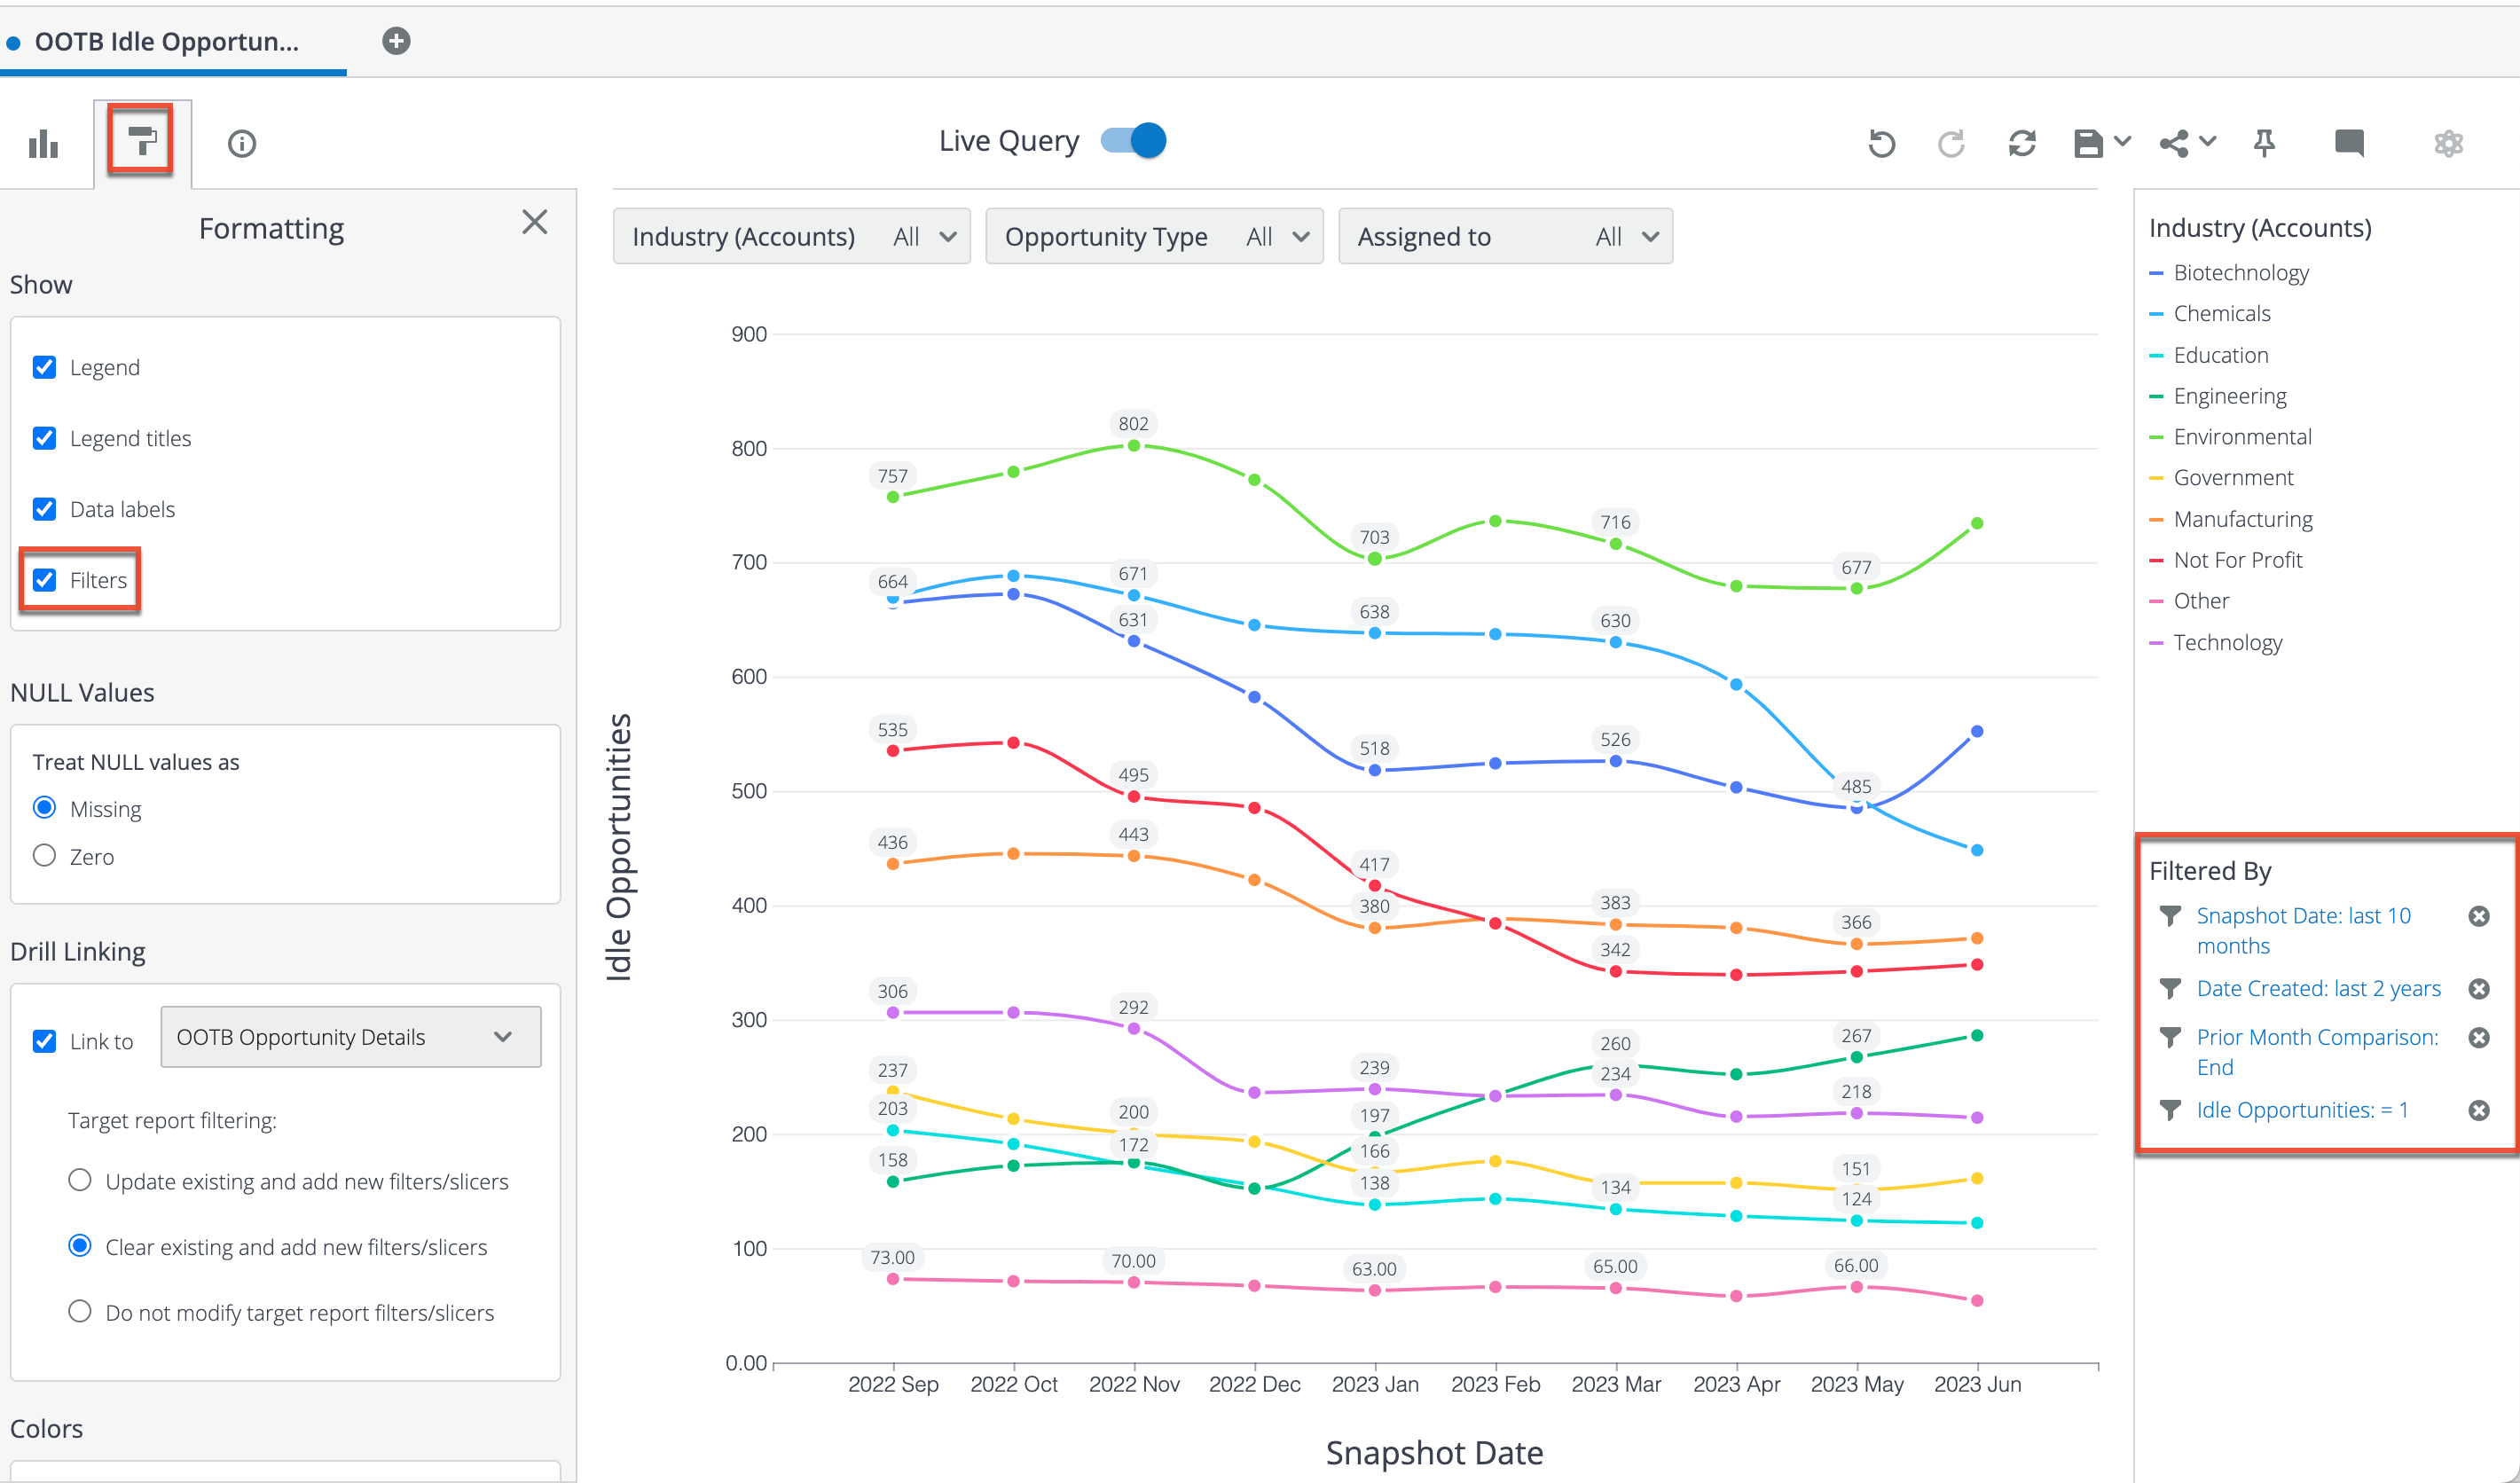Close the Formatting panel

click(x=535, y=222)
